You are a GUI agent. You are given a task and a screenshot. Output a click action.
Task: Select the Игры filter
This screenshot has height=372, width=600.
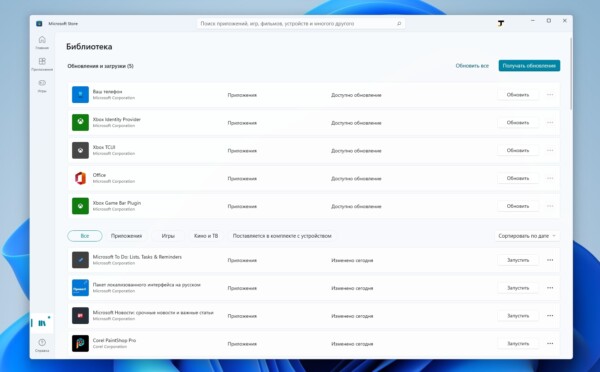tap(168, 236)
